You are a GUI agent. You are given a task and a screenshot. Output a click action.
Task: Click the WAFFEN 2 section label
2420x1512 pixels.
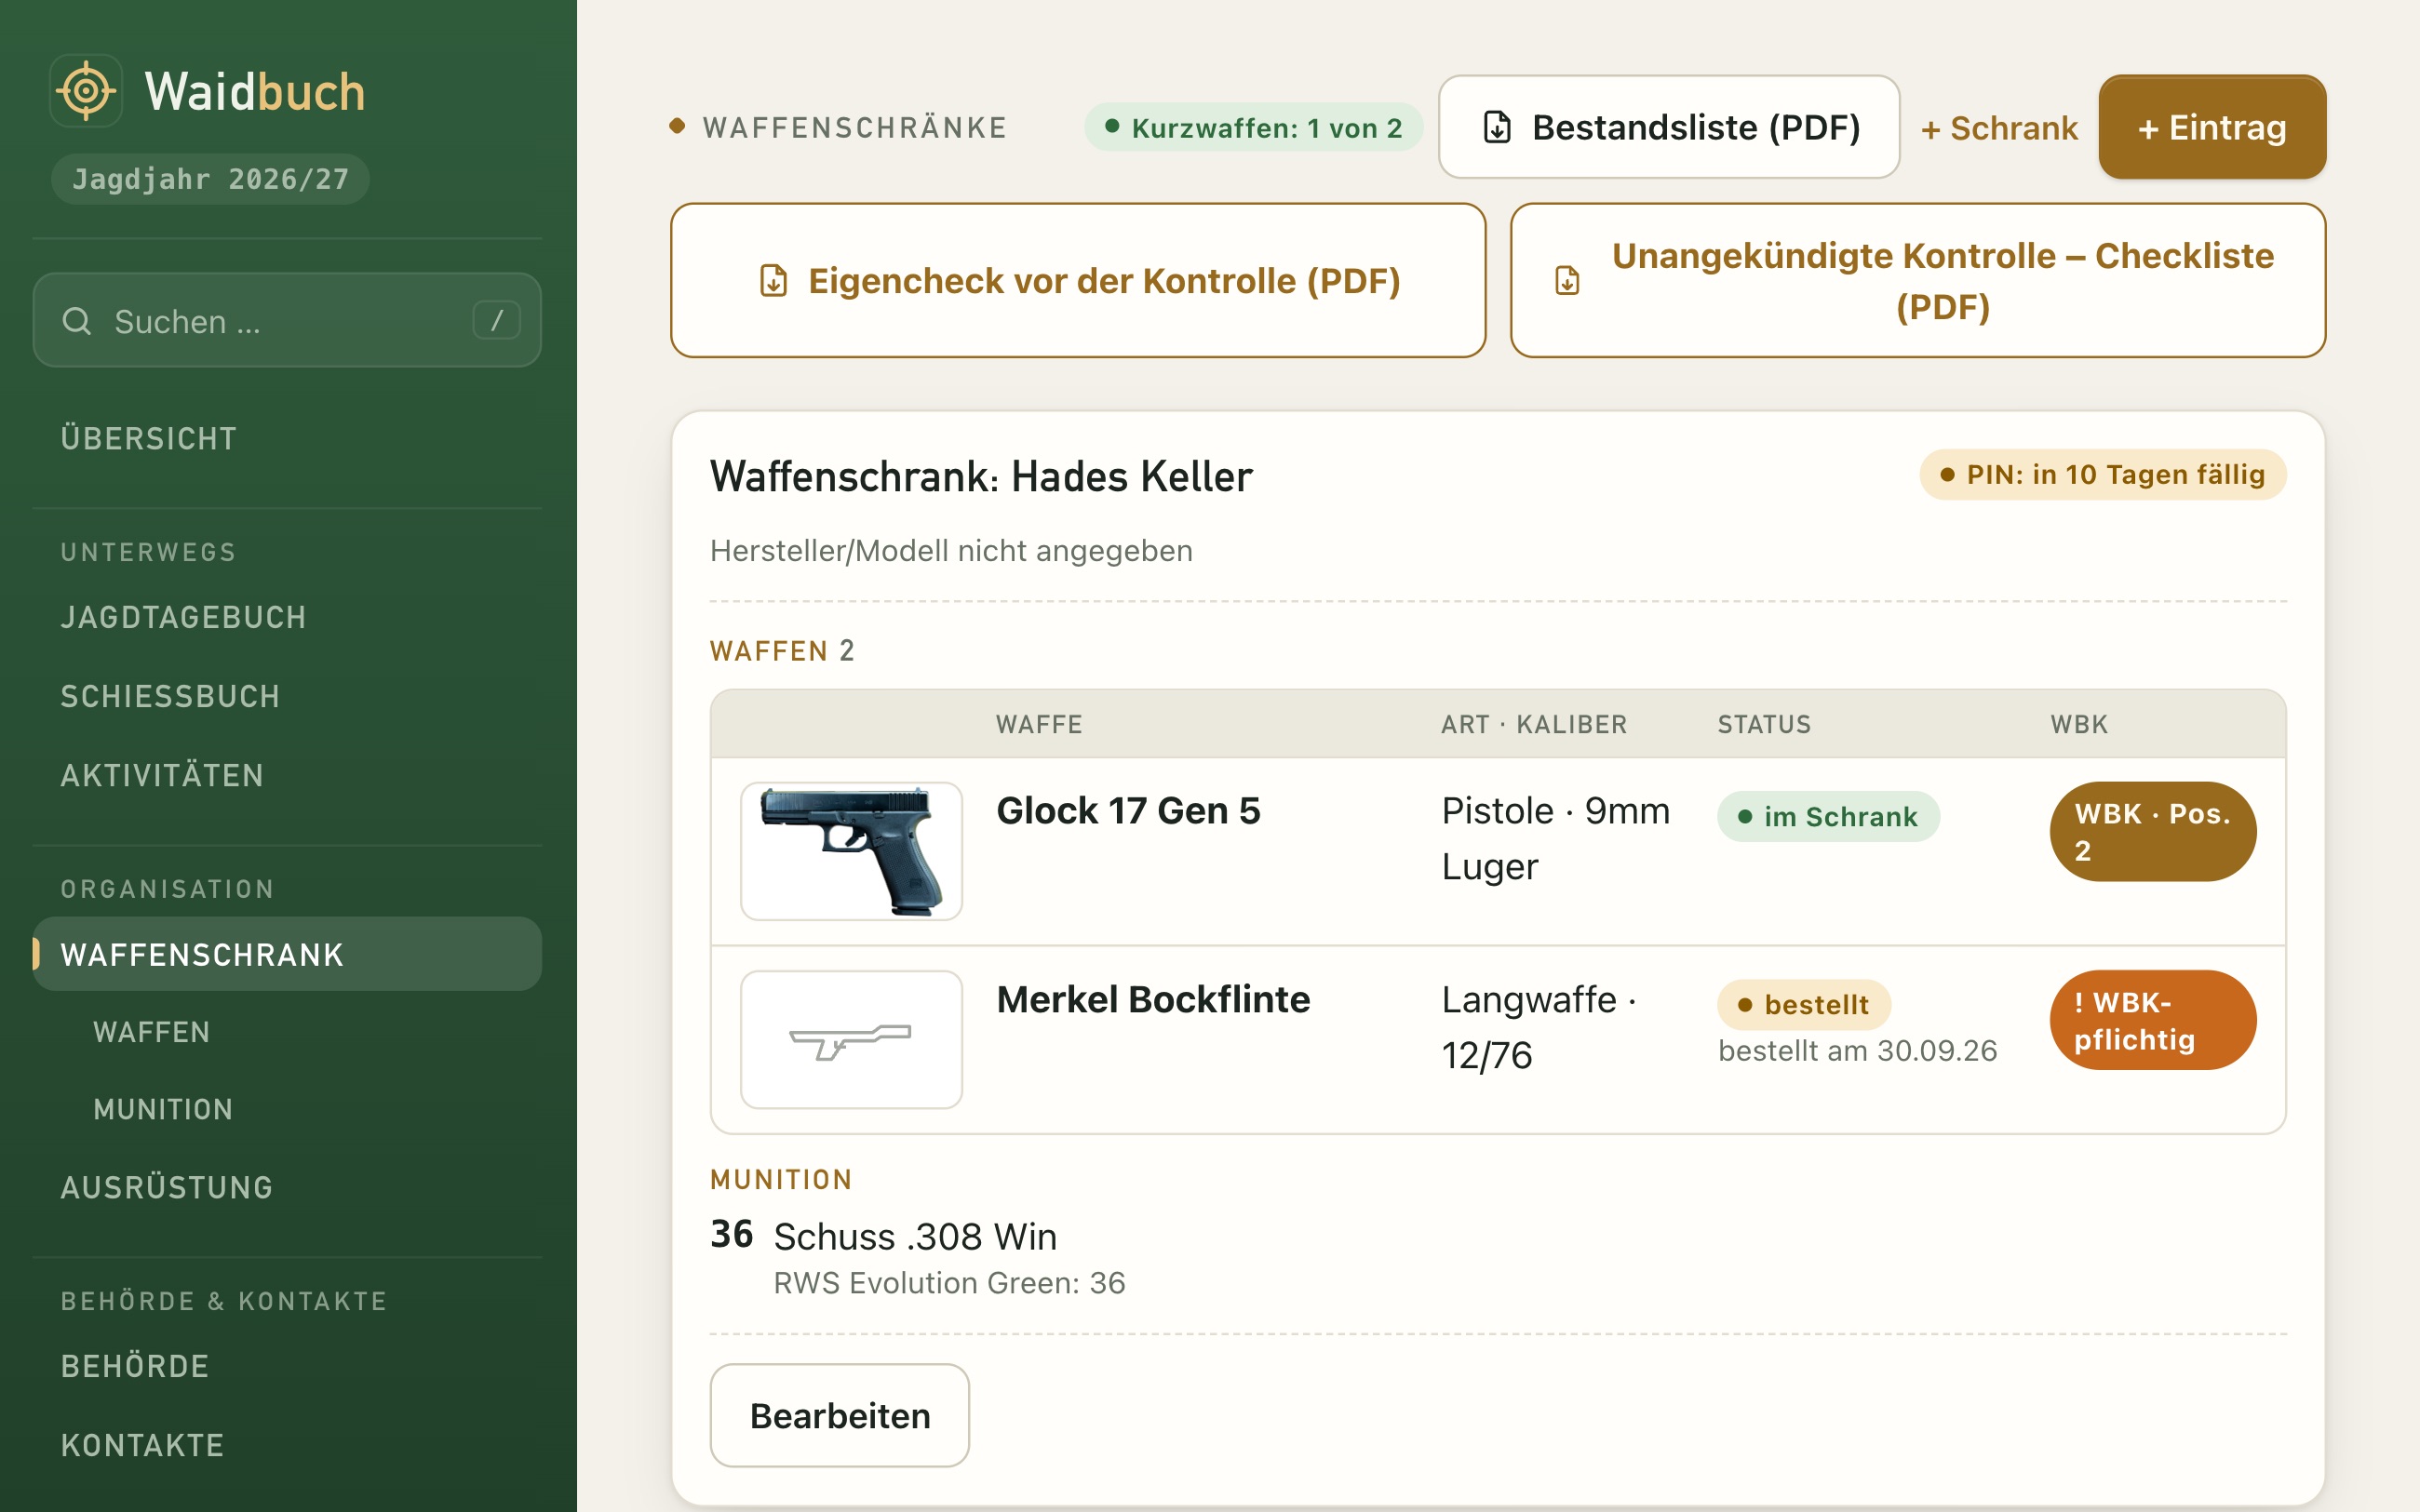tap(783, 651)
